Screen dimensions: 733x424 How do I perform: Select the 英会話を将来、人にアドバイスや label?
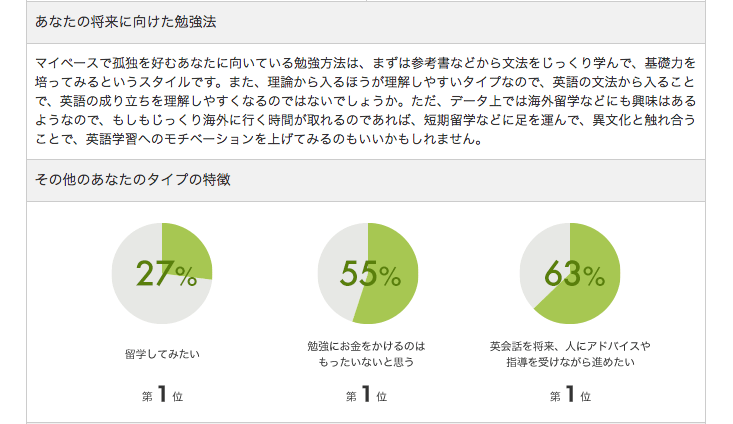point(570,346)
